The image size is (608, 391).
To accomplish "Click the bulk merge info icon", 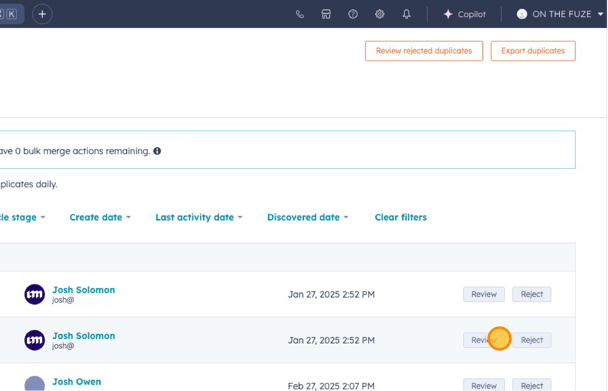I will (x=157, y=151).
